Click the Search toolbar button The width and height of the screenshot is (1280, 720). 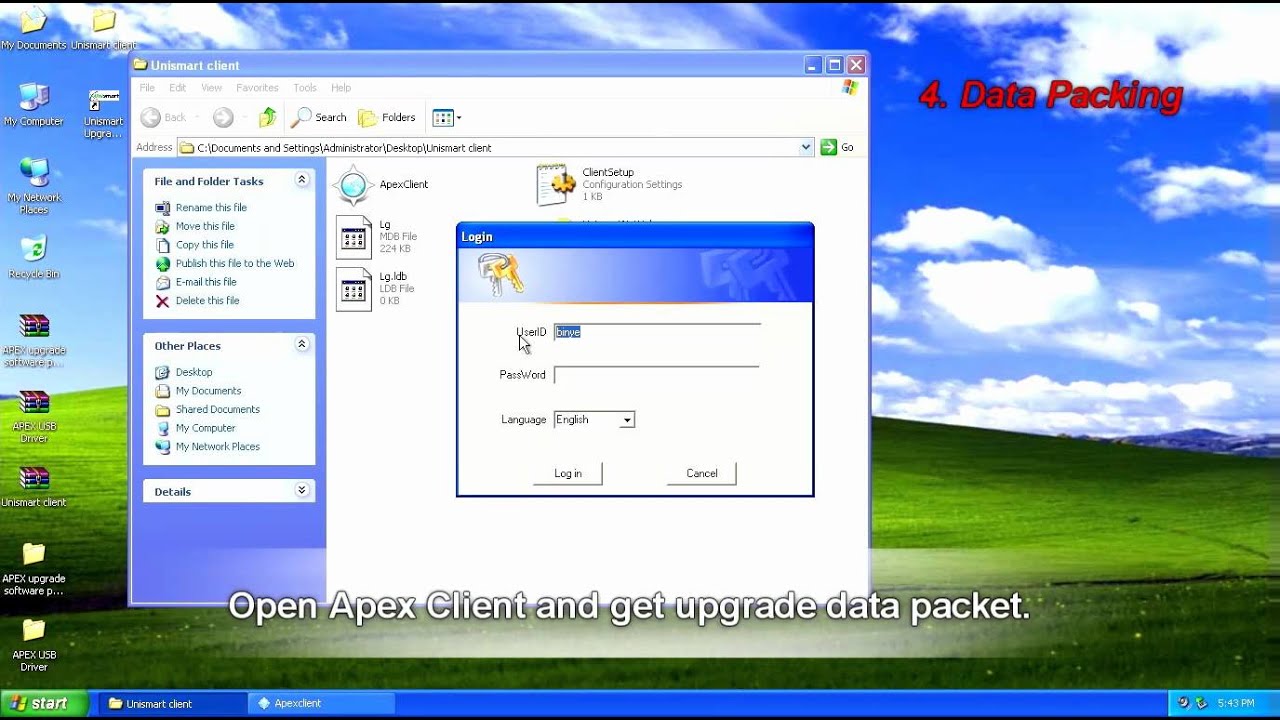[319, 118]
